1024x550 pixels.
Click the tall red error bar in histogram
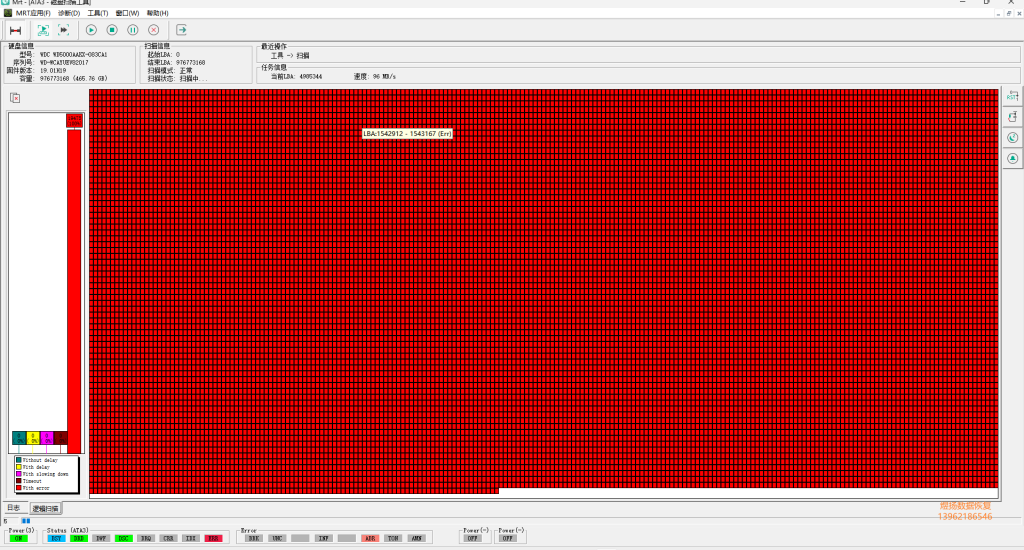pos(74,291)
